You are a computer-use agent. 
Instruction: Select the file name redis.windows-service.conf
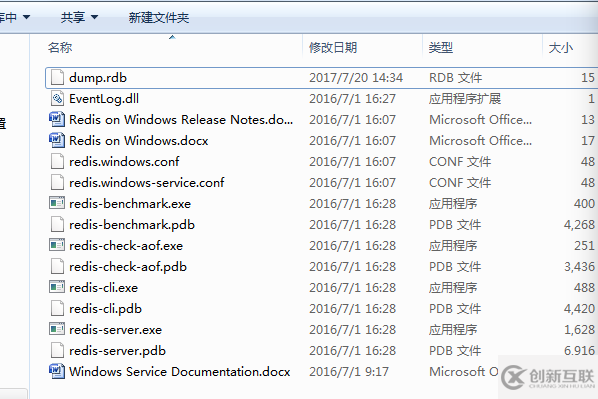146,183
